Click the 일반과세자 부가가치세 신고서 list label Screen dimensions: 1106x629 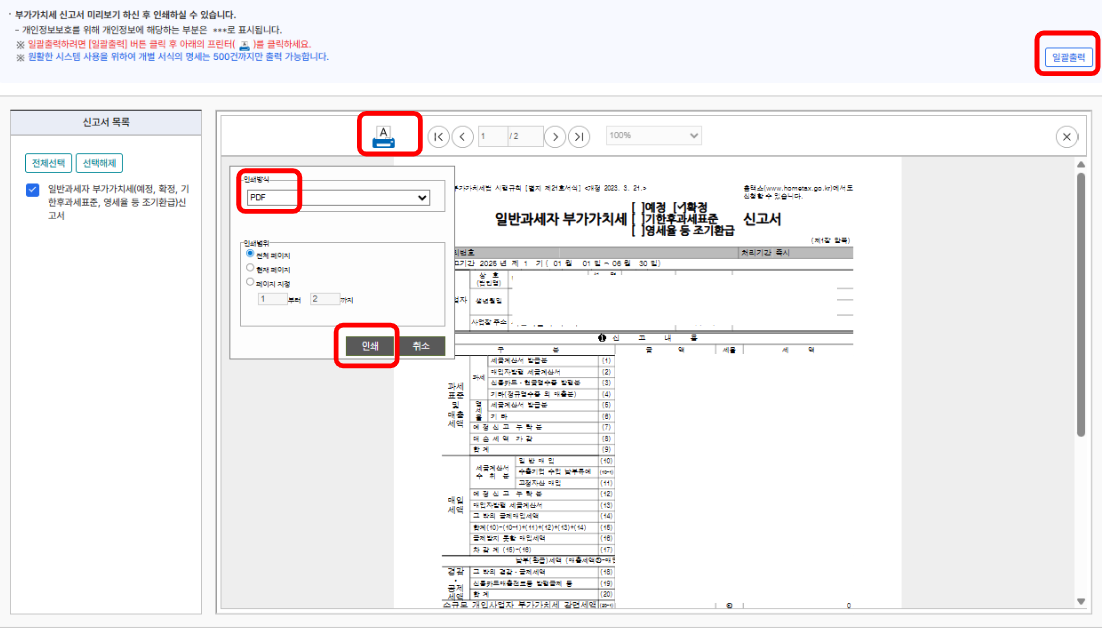[x=118, y=202]
